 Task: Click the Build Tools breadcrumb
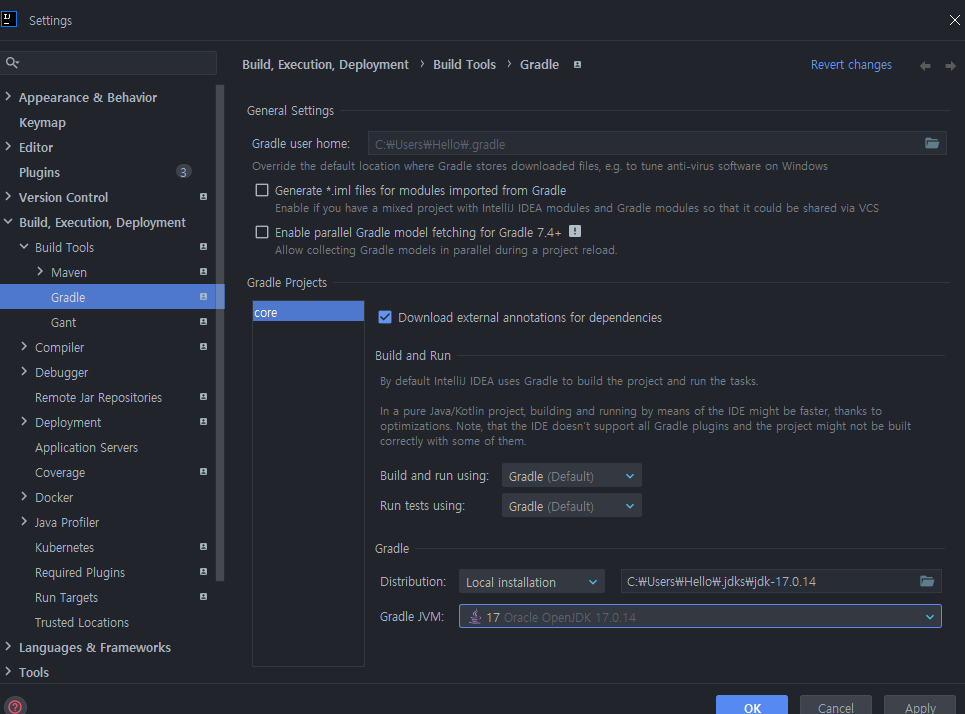click(465, 65)
